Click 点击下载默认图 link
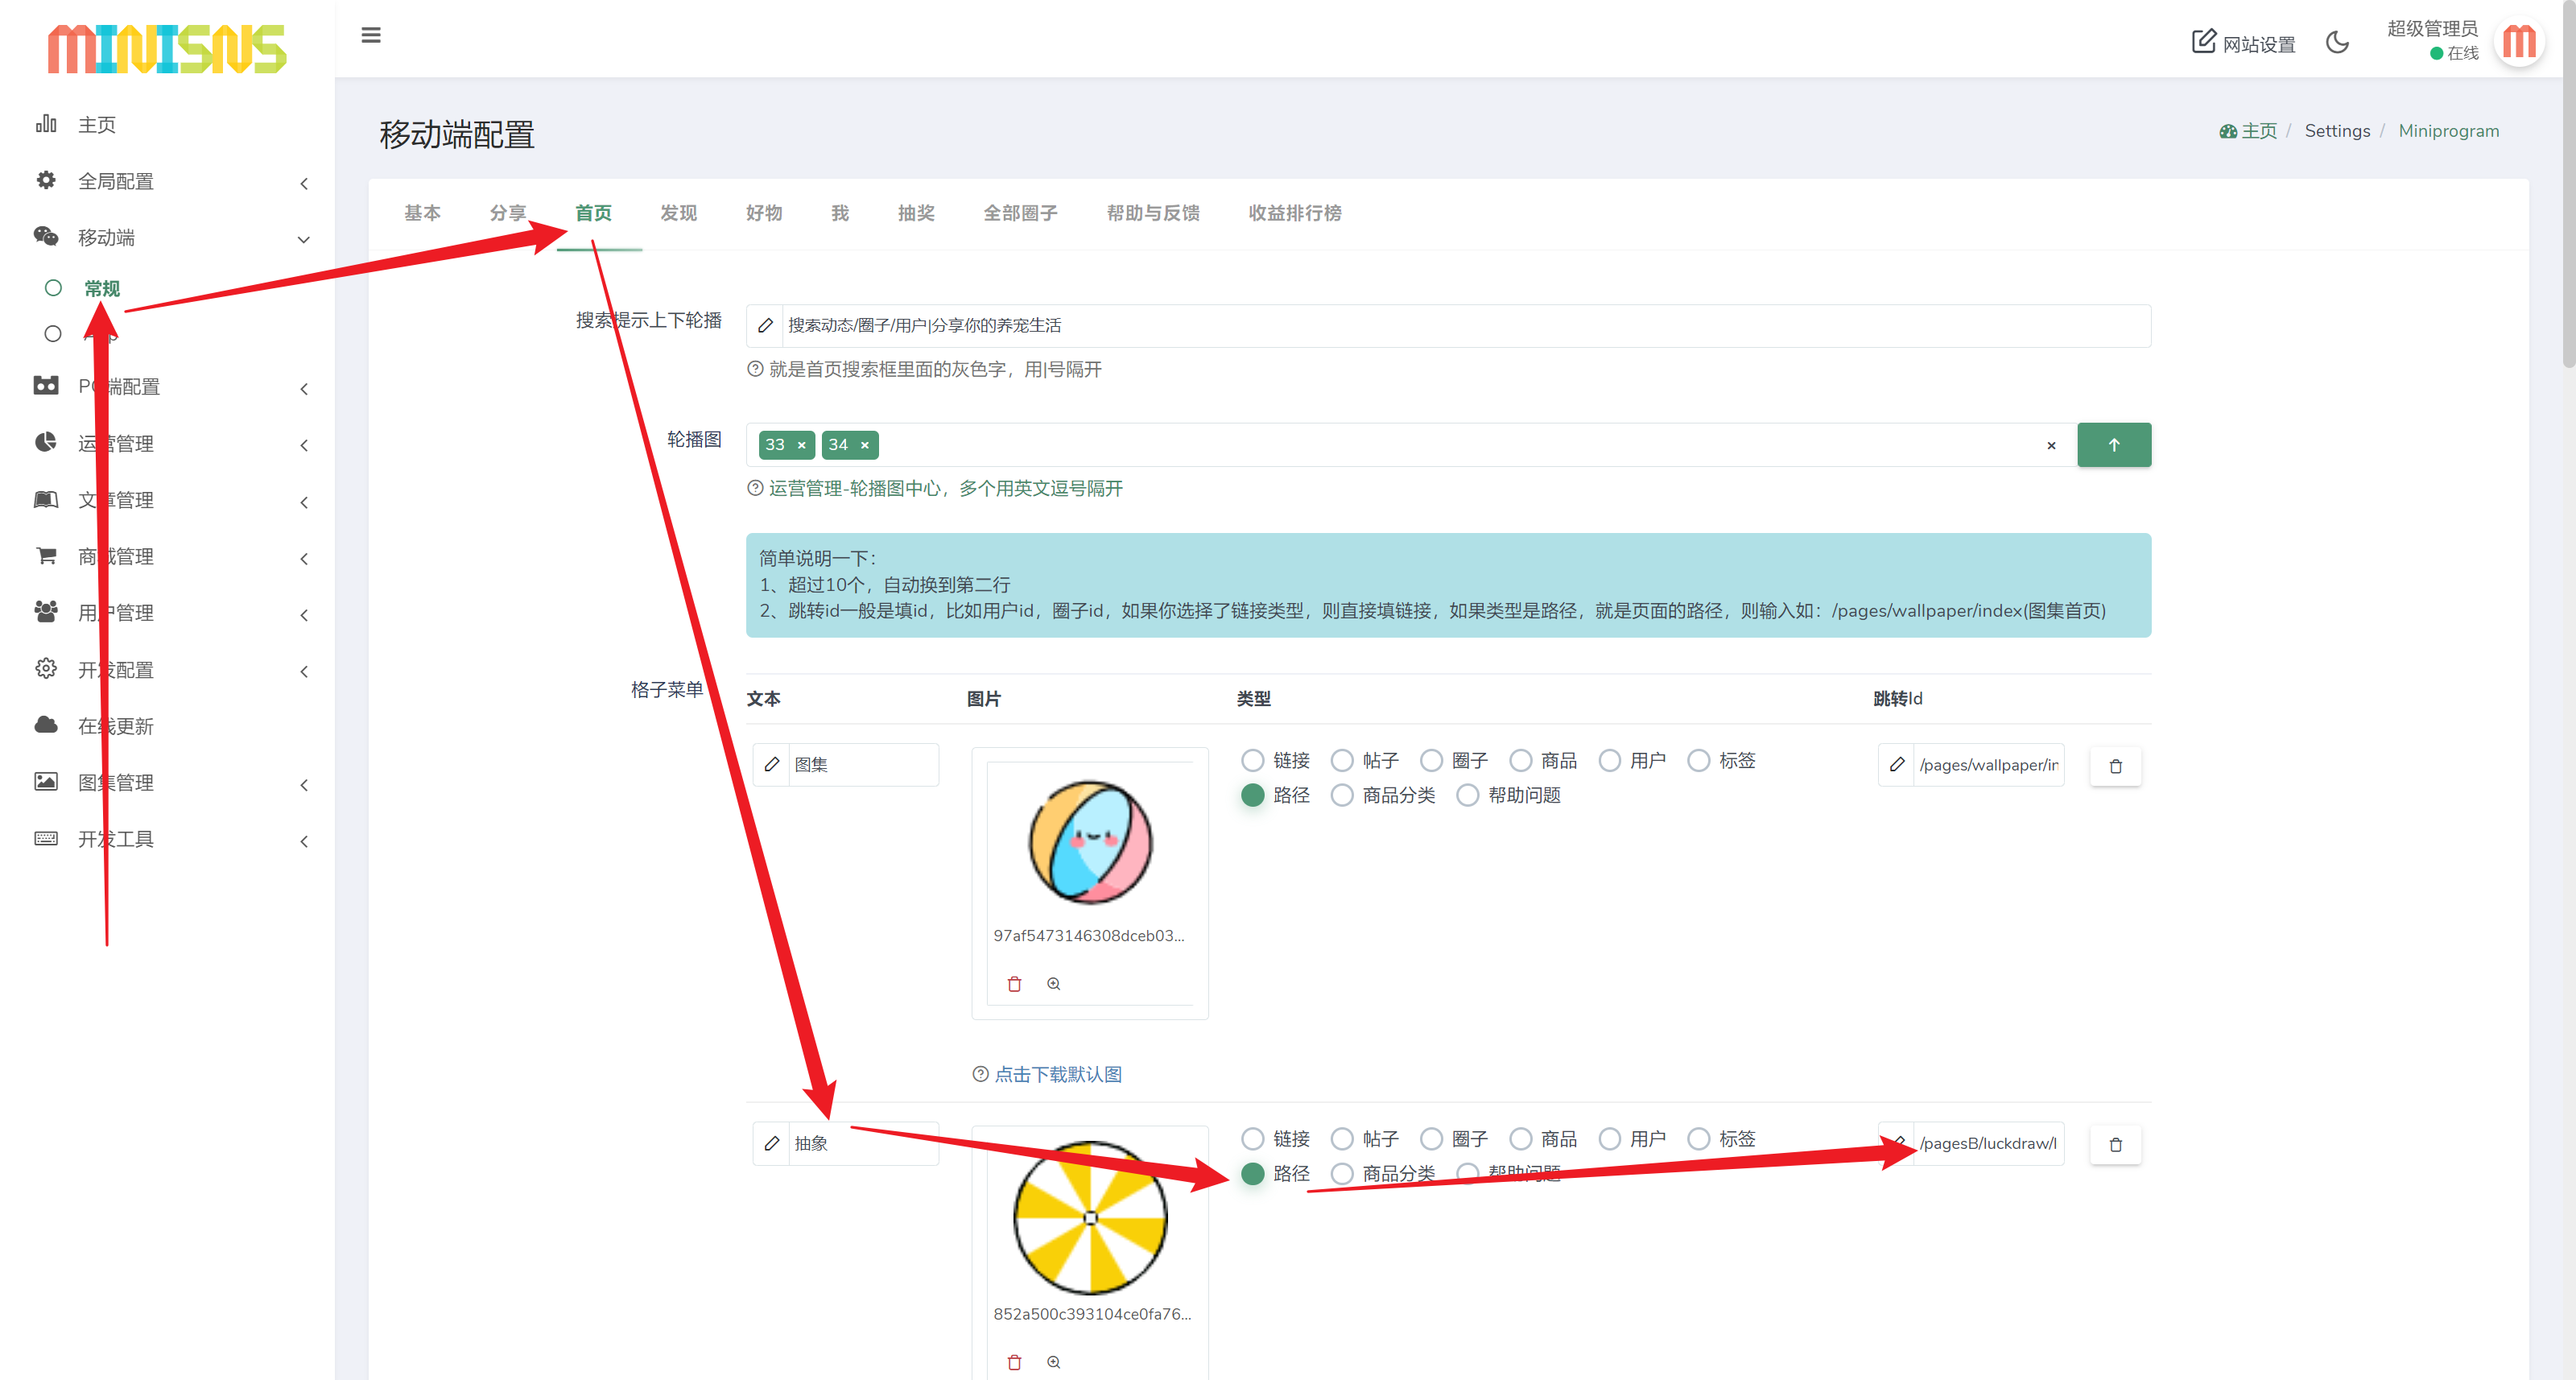The height and width of the screenshot is (1380, 2576). (x=1057, y=1074)
